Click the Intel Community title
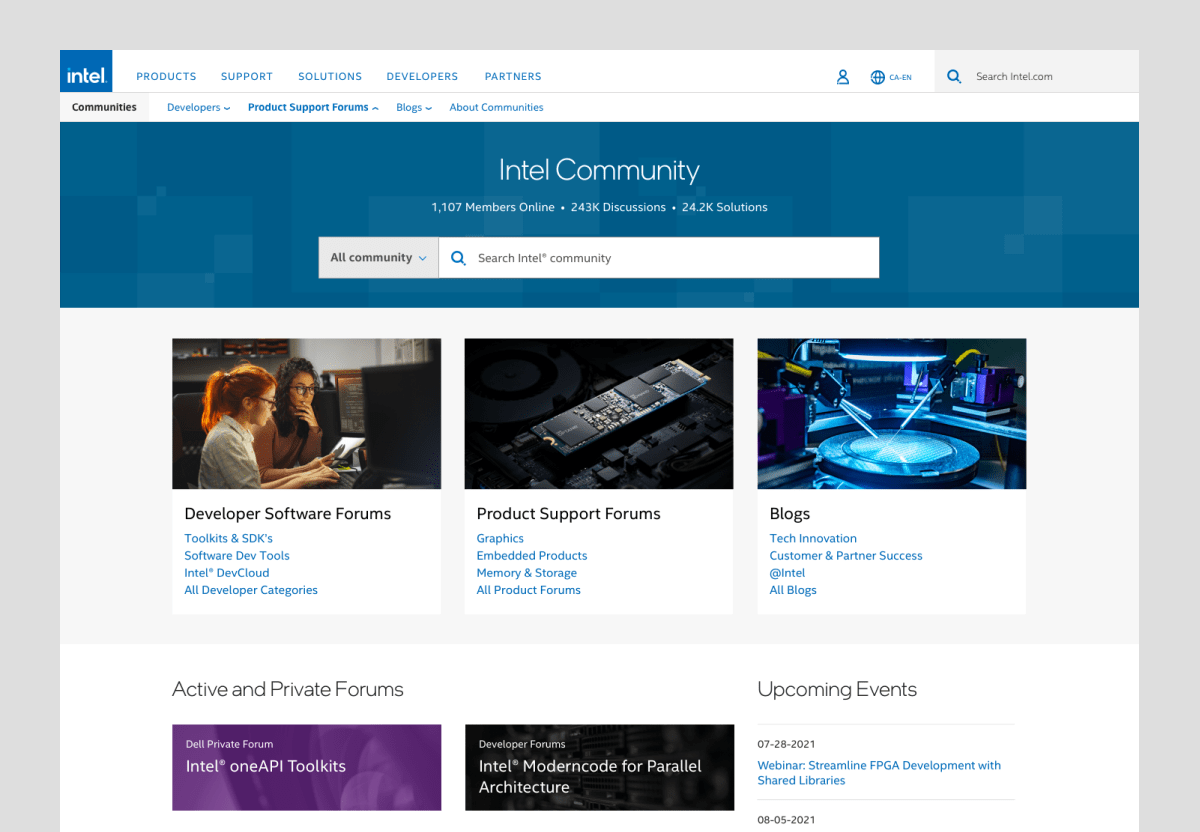This screenshot has height=832, width=1200. tap(599, 170)
